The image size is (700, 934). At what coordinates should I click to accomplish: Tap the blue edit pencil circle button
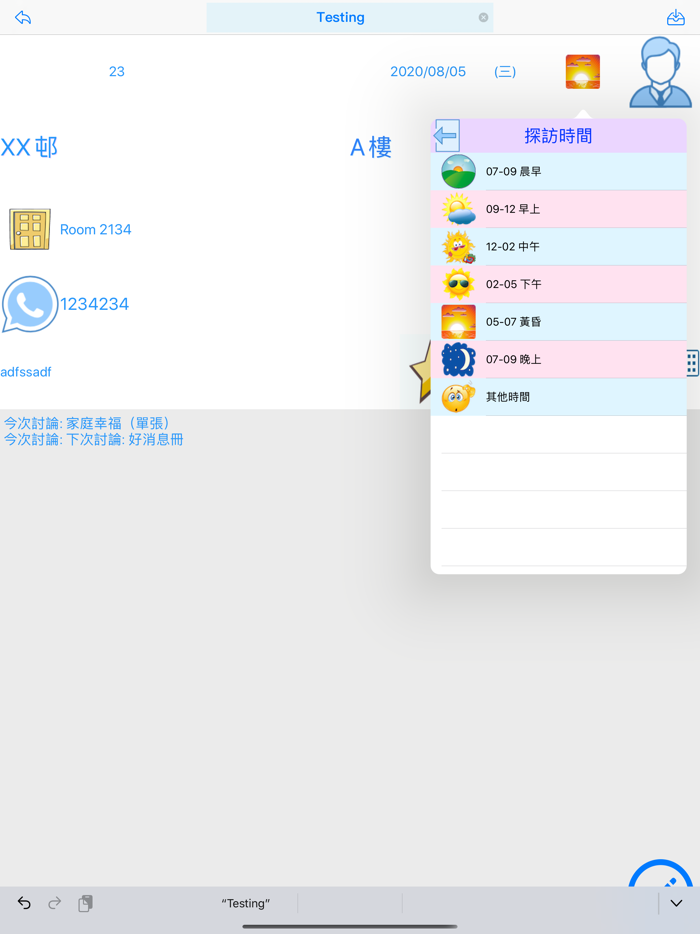661,873
